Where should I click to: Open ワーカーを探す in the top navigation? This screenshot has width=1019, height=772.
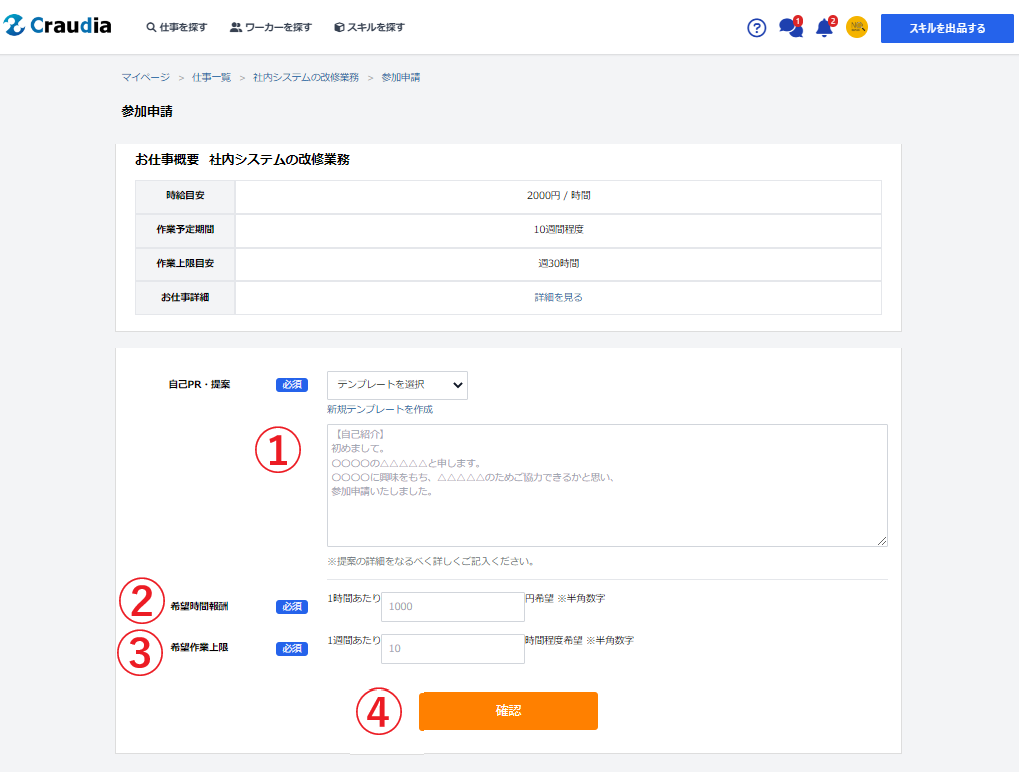point(271,28)
